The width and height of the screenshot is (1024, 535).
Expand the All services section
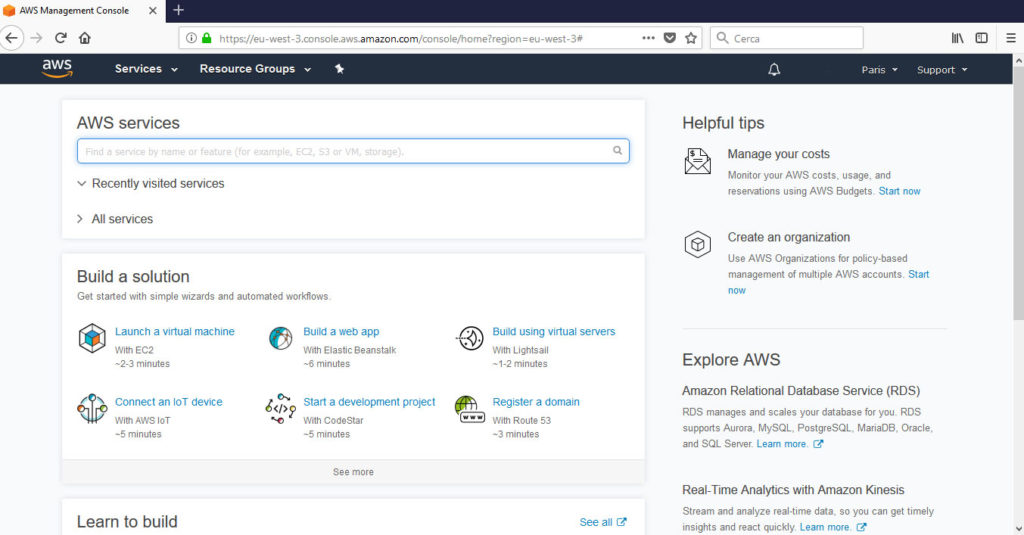[115, 219]
